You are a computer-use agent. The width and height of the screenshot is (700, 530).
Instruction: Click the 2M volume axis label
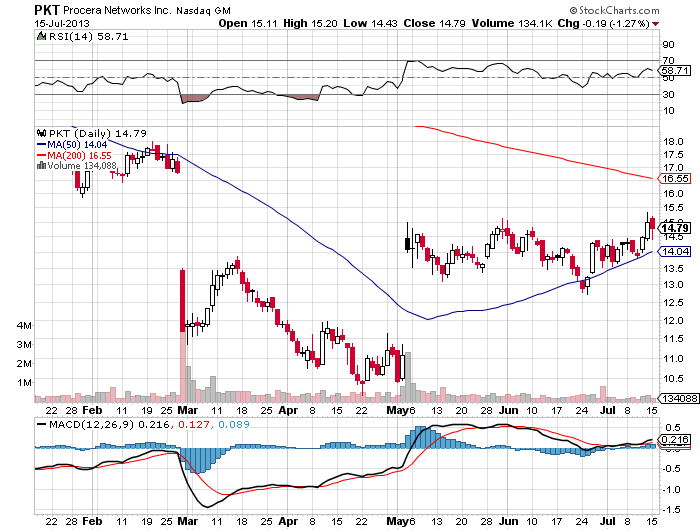pos(25,363)
